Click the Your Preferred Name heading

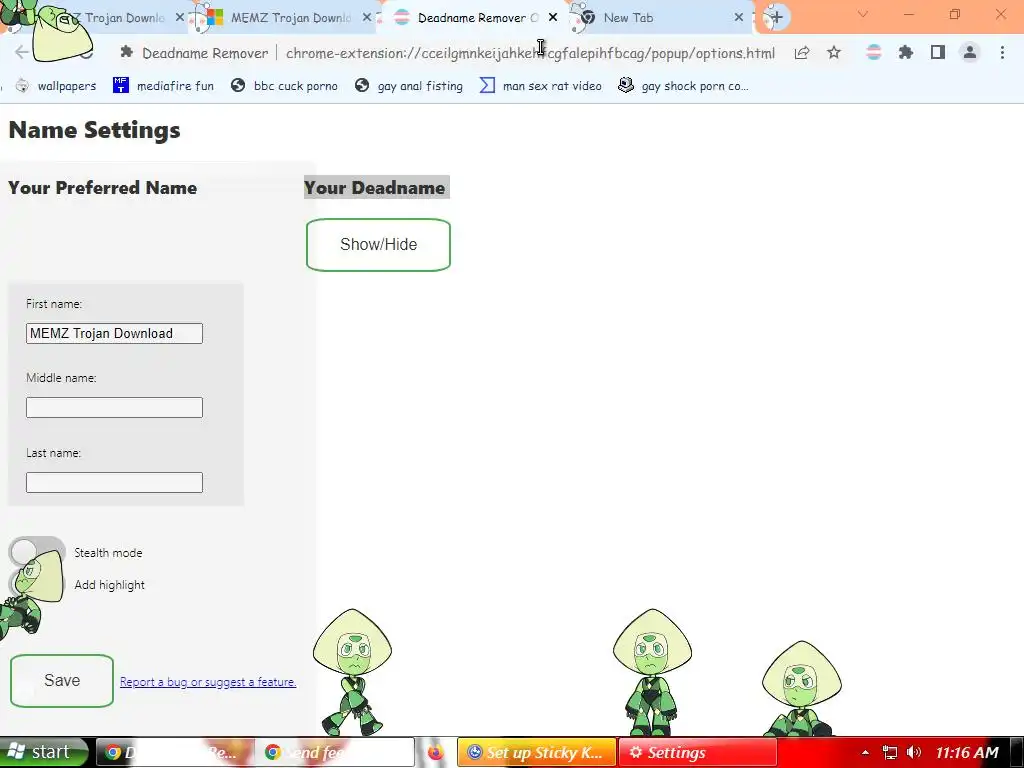[x=103, y=187]
